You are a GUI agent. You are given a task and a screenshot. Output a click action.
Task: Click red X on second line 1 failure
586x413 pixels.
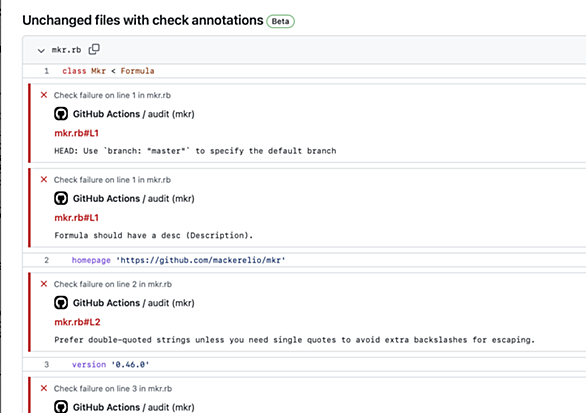pyautogui.click(x=44, y=179)
